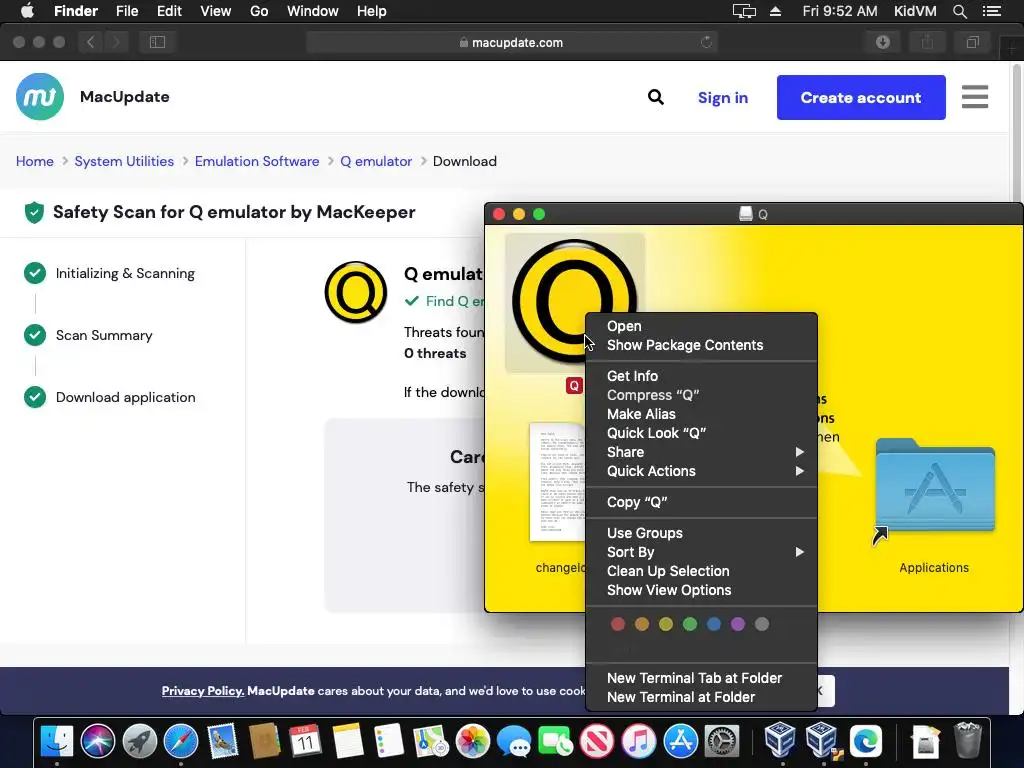Apply the purple tag color
The width and height of the screenshot is (1024, 768).
738,624
